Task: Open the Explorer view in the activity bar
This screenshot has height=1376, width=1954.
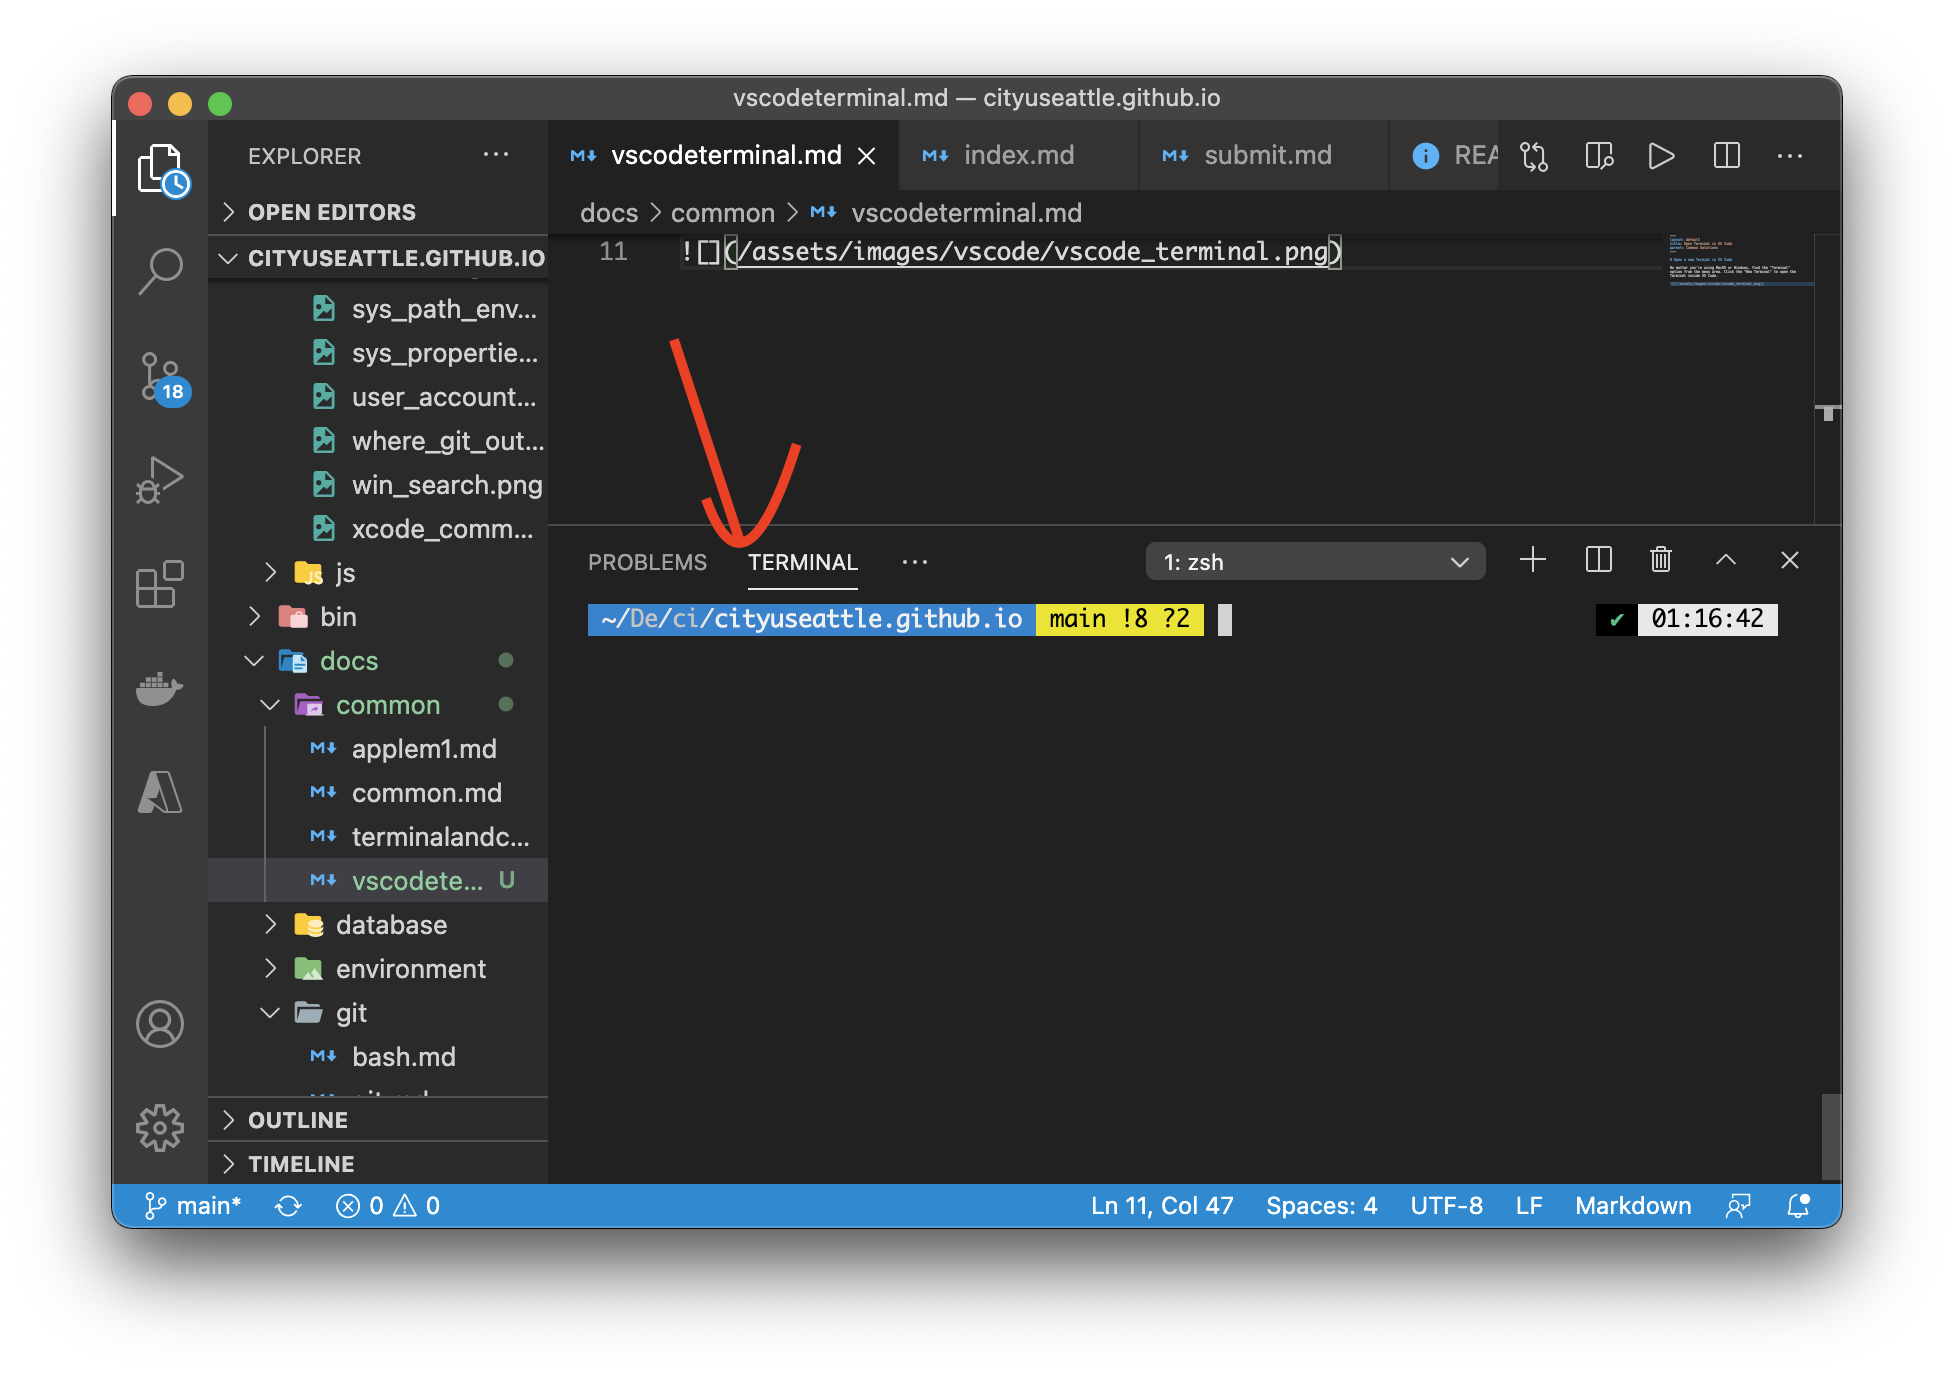Action: [161, 169]
